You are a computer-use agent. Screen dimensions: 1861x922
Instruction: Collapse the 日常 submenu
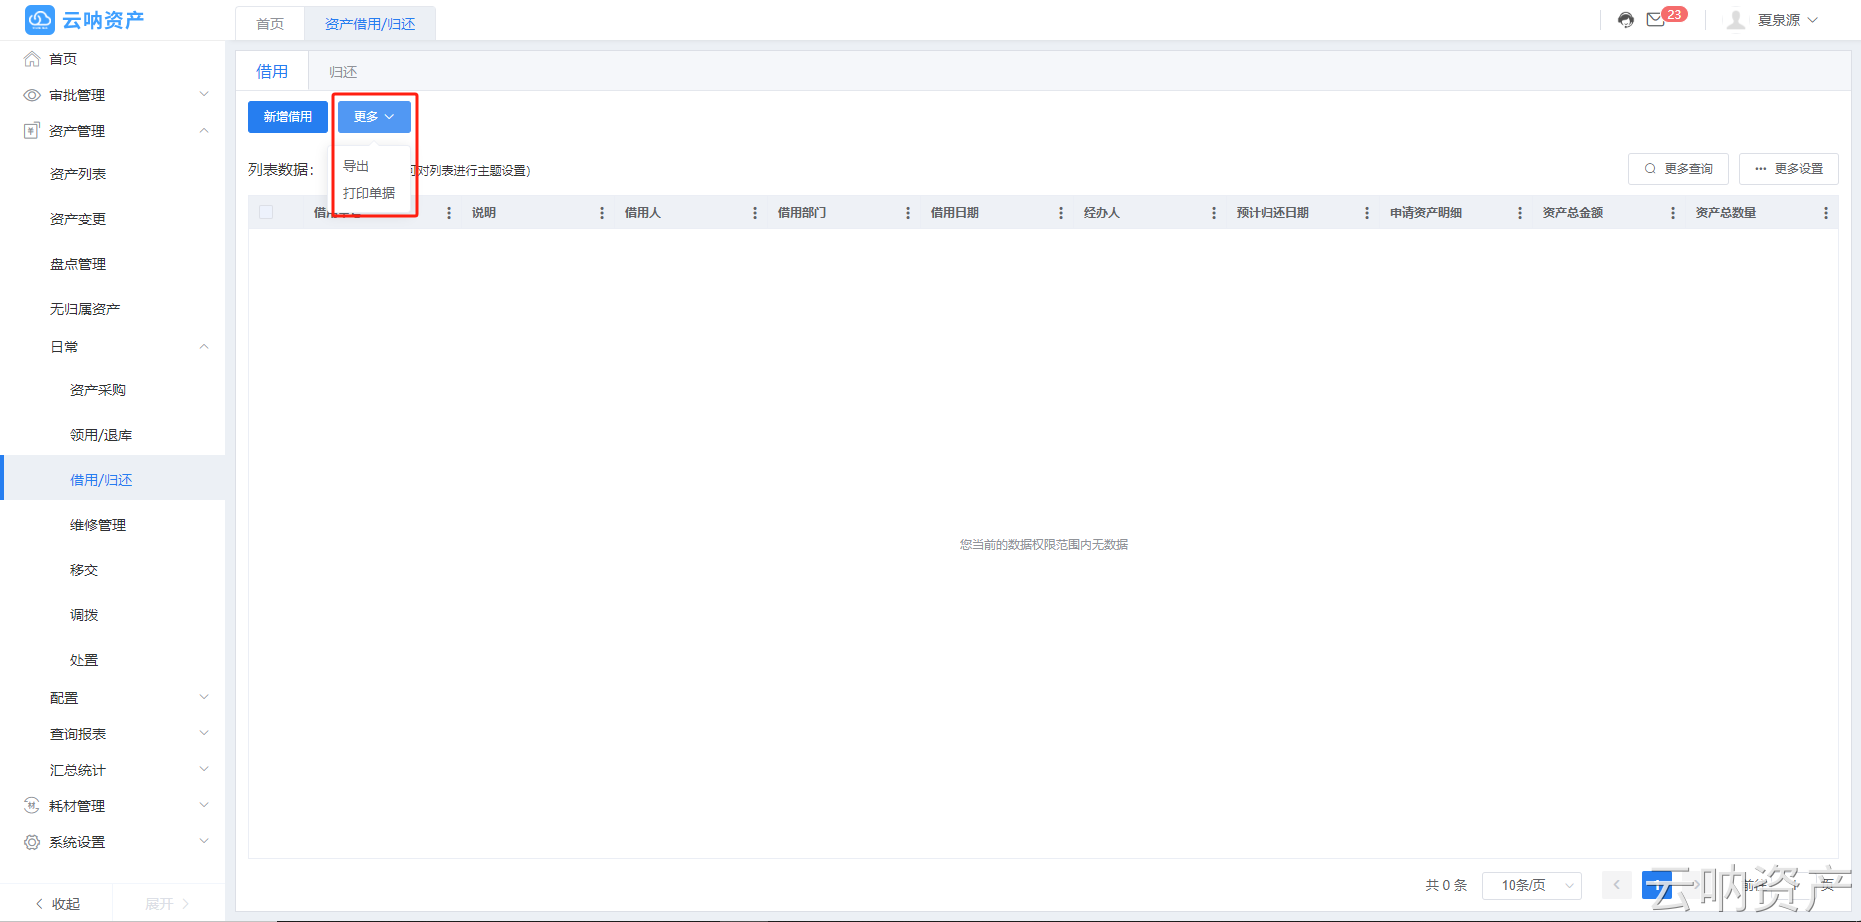pyautogui.click(x=204, y=347)
